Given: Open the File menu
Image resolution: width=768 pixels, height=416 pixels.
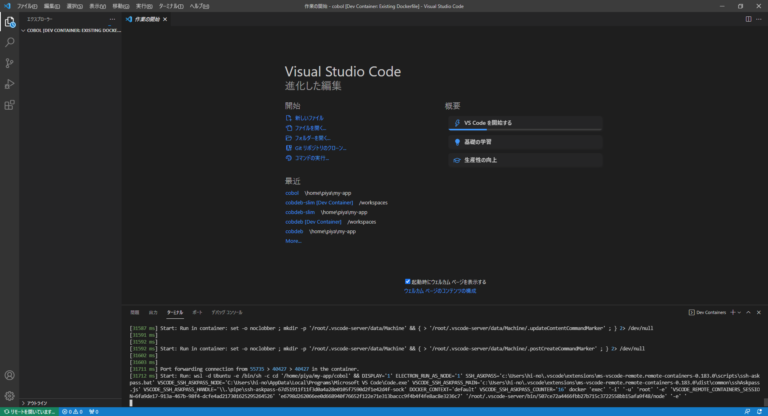Looking at the screenshot, I should click(x=27, y=6).
